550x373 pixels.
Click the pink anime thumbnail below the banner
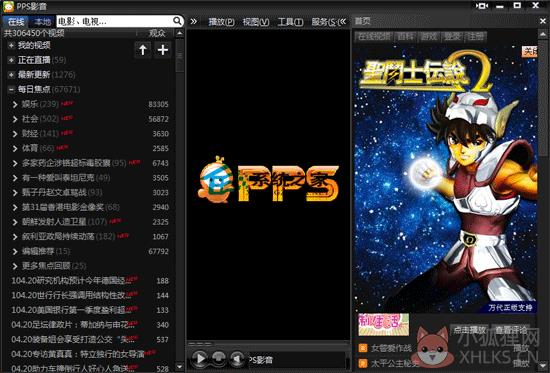(383, 324)
